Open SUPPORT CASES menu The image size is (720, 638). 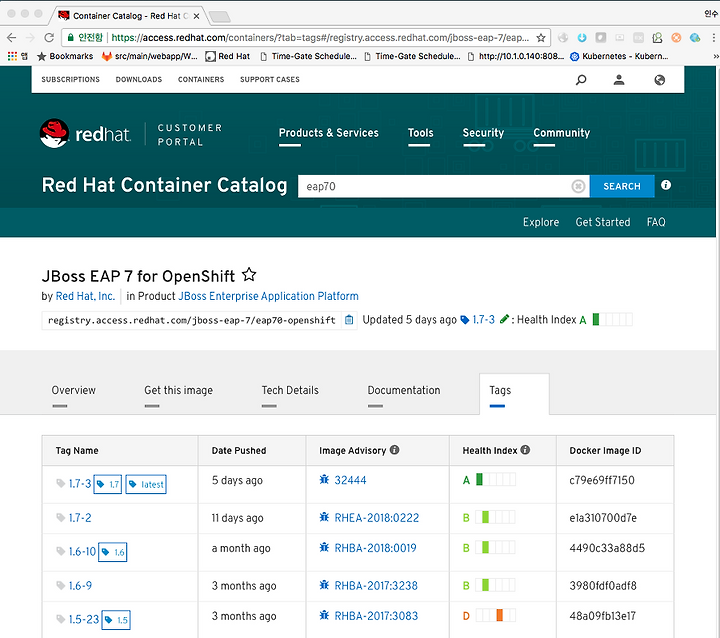(x=270, y=79)
